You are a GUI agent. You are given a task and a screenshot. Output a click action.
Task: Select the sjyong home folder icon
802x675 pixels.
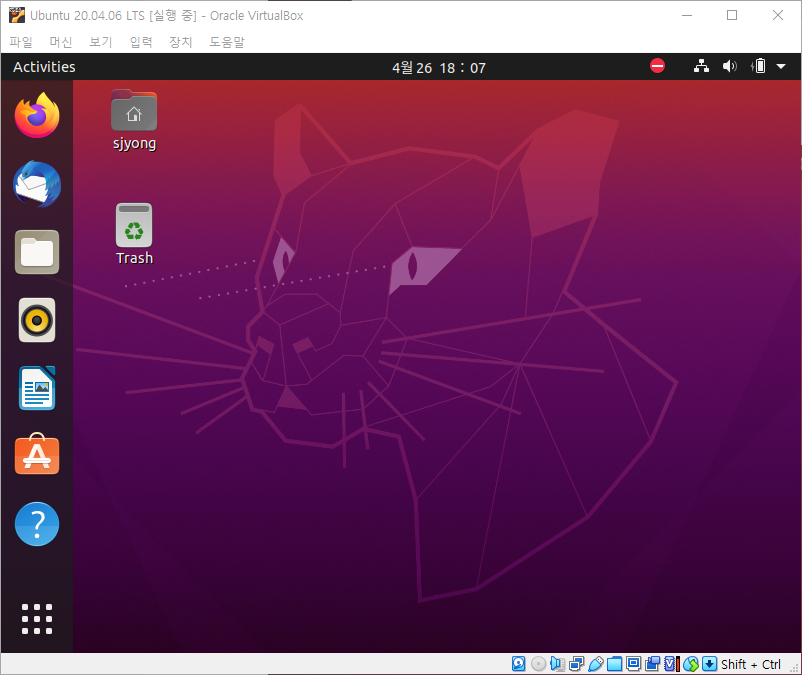tap(134, 121)
